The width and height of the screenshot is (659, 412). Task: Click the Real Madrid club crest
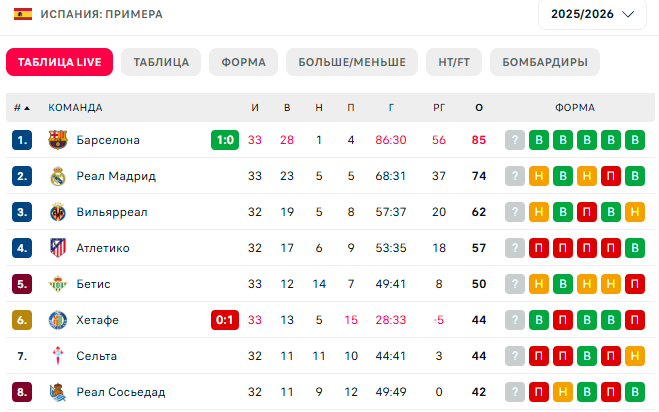[58, 176]
